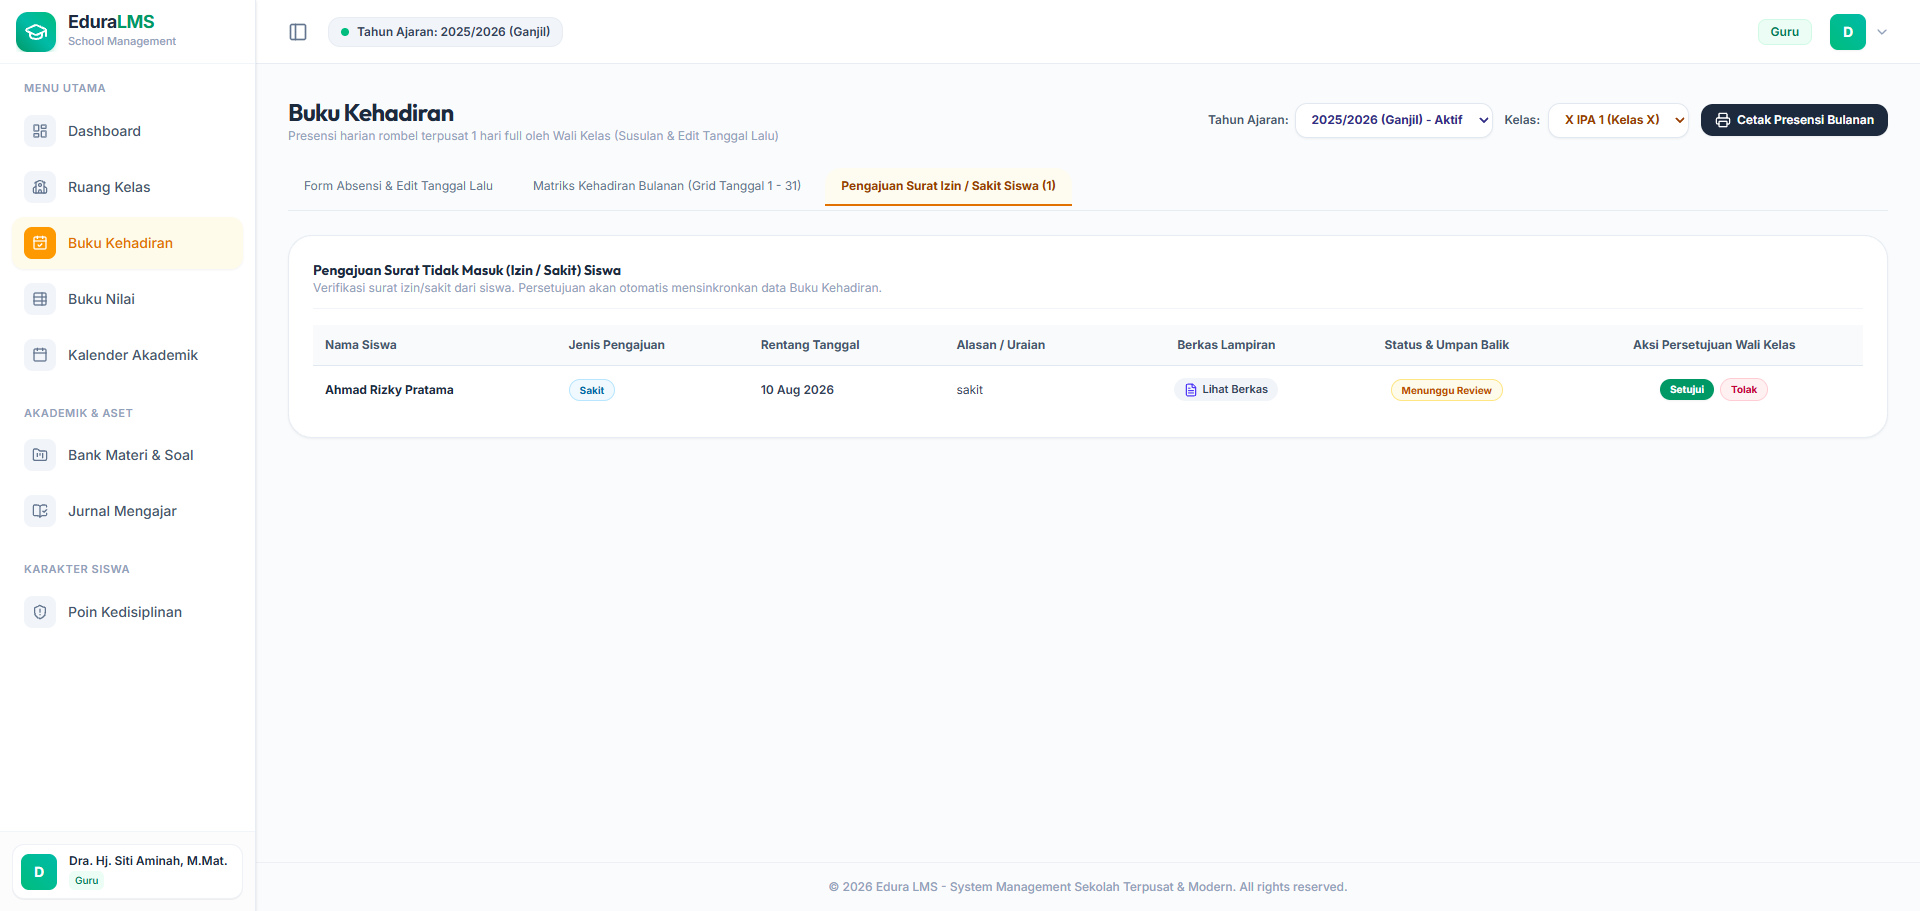Open the Tahun Ajaran dropdown
The height and width of the screenshot is (911, 1920).
tap(1394, 120)
